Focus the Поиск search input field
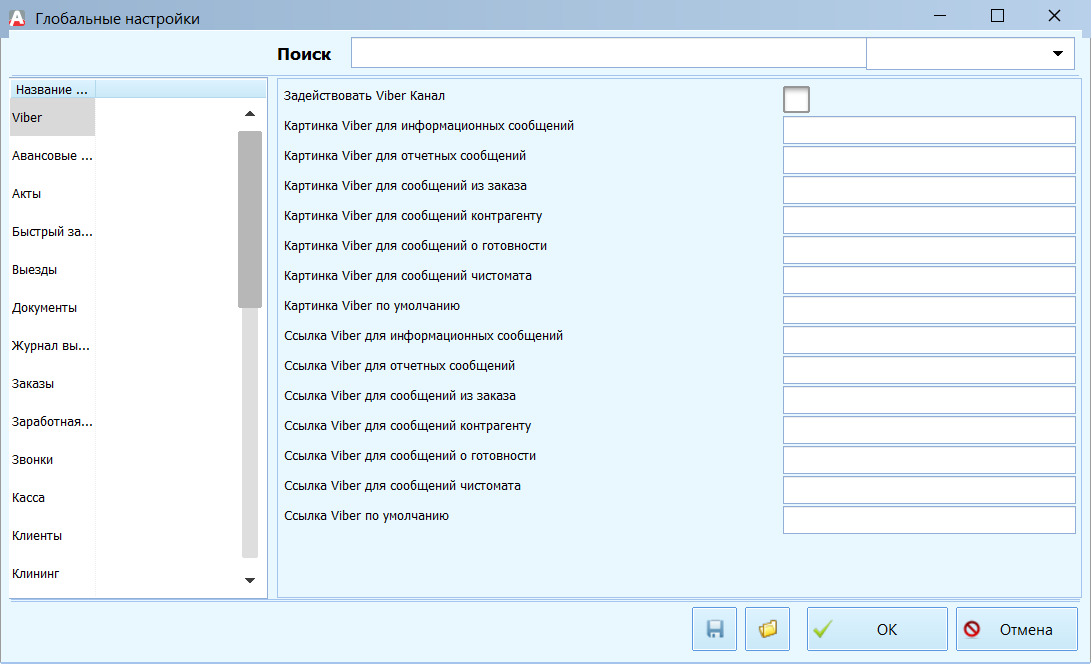The image size is (1091, 664). point(609,53)
